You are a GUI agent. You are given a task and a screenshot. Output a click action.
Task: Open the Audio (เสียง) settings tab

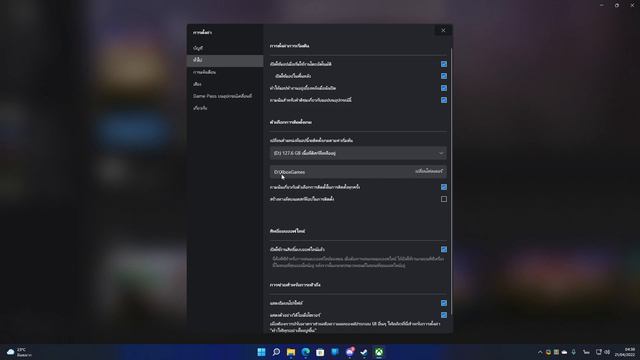(225, 84)
